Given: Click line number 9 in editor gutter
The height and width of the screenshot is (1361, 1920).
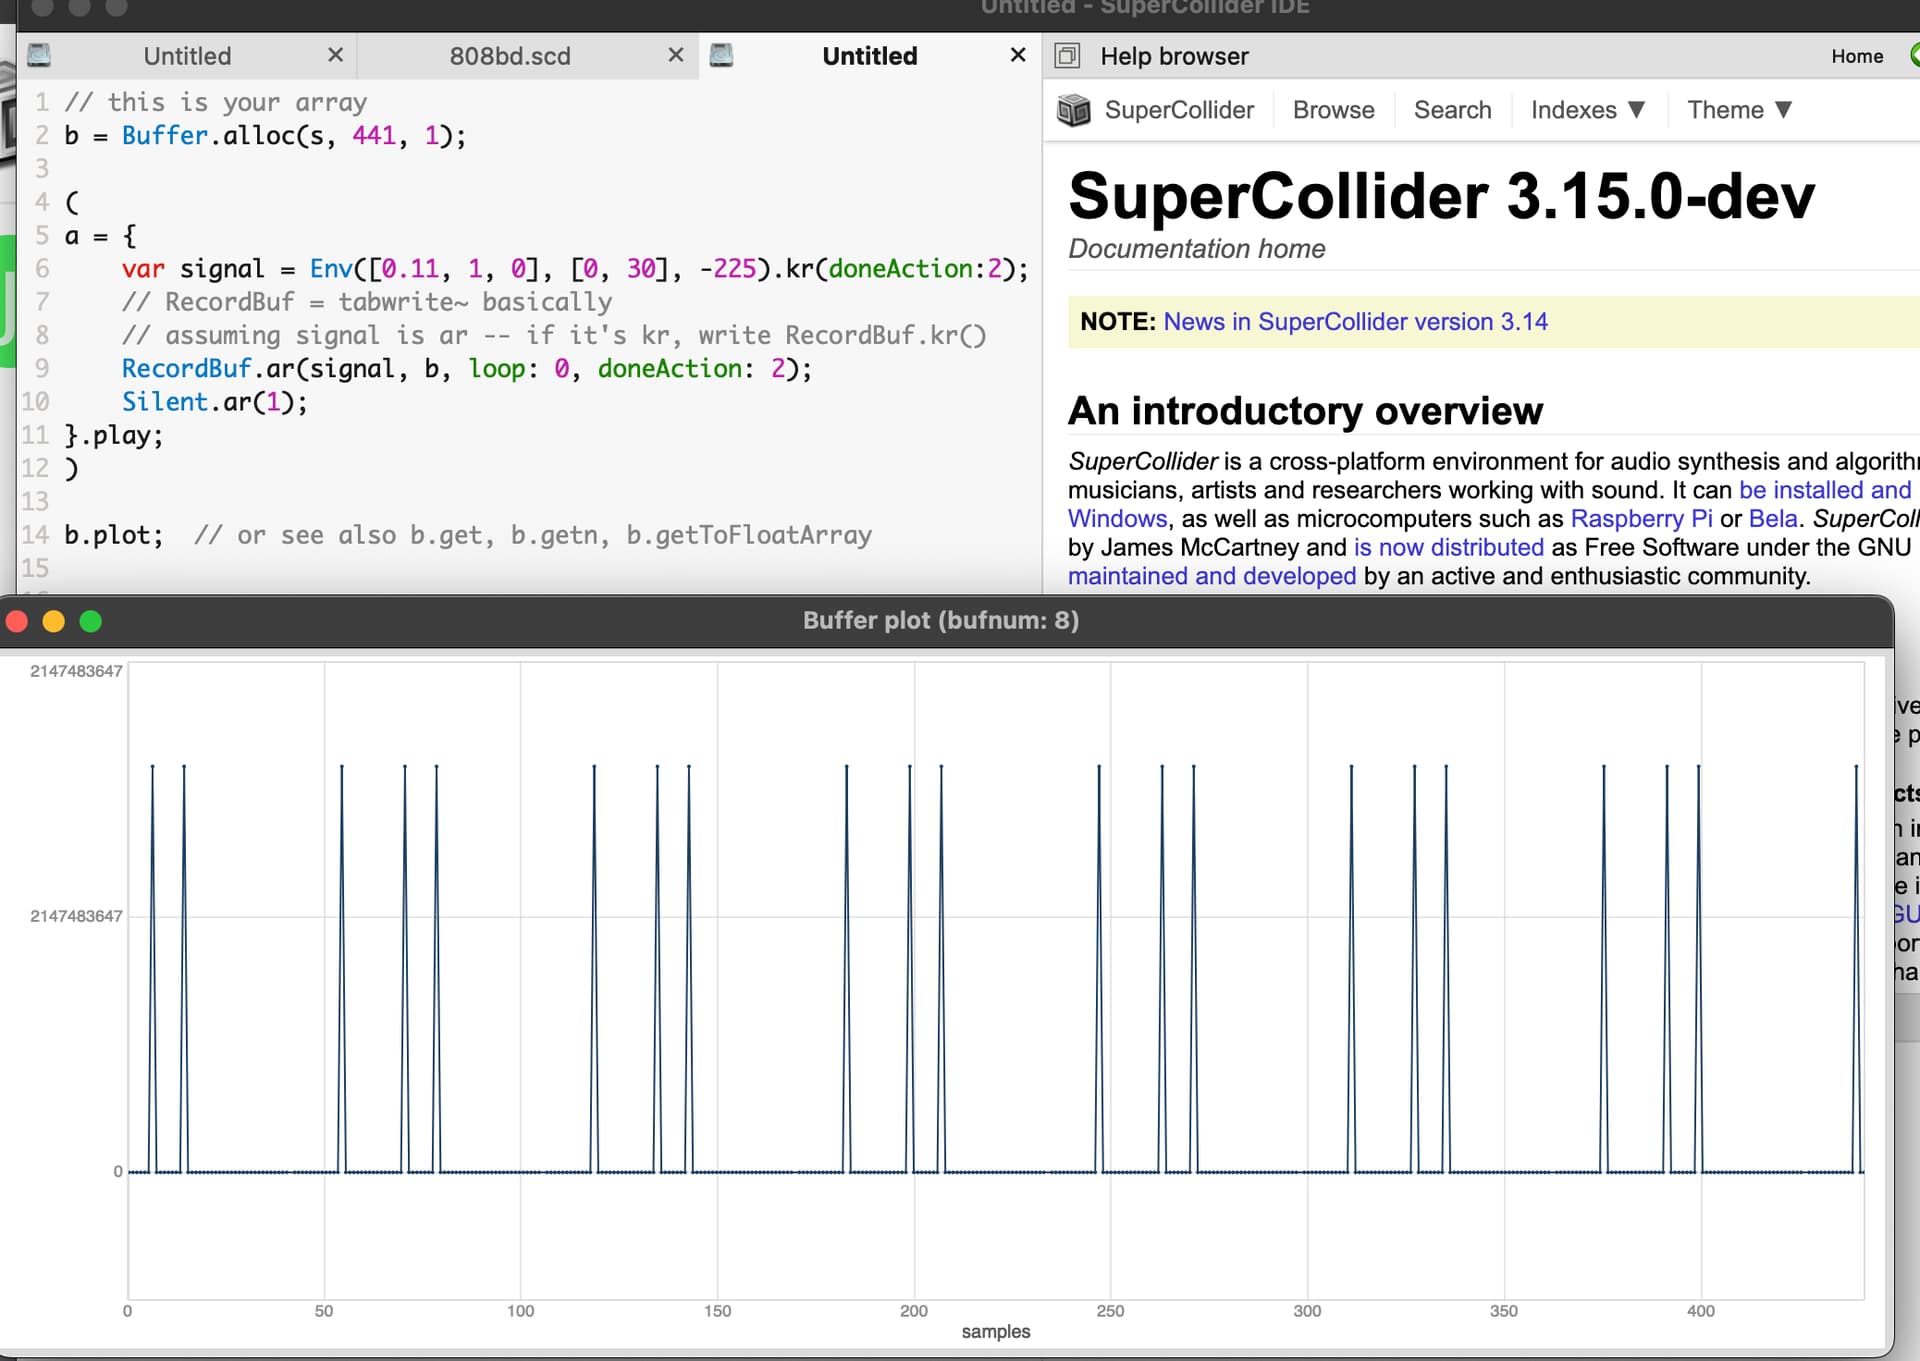Looking at the screenshot, I should point(41,369).
